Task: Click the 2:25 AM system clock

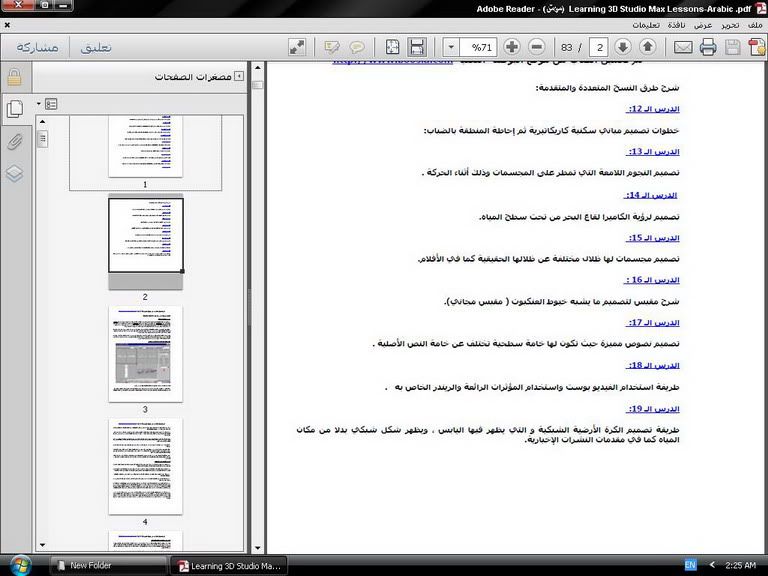Action: point(740,565)
